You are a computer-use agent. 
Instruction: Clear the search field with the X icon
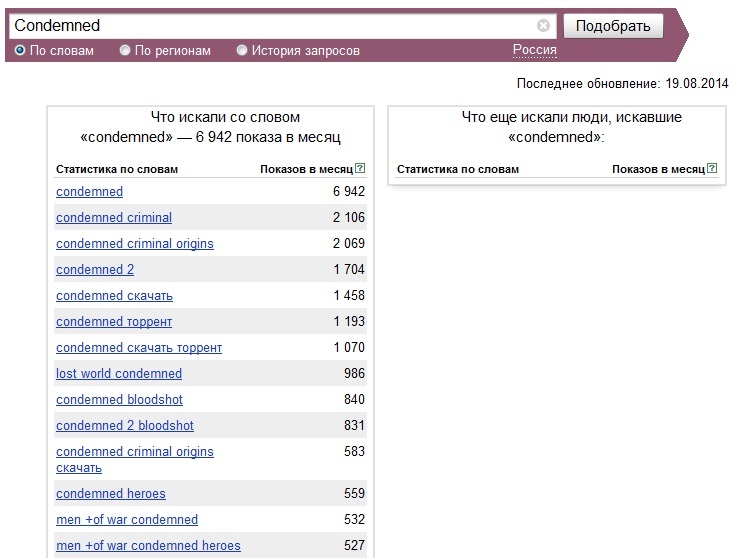pos(543,25)
